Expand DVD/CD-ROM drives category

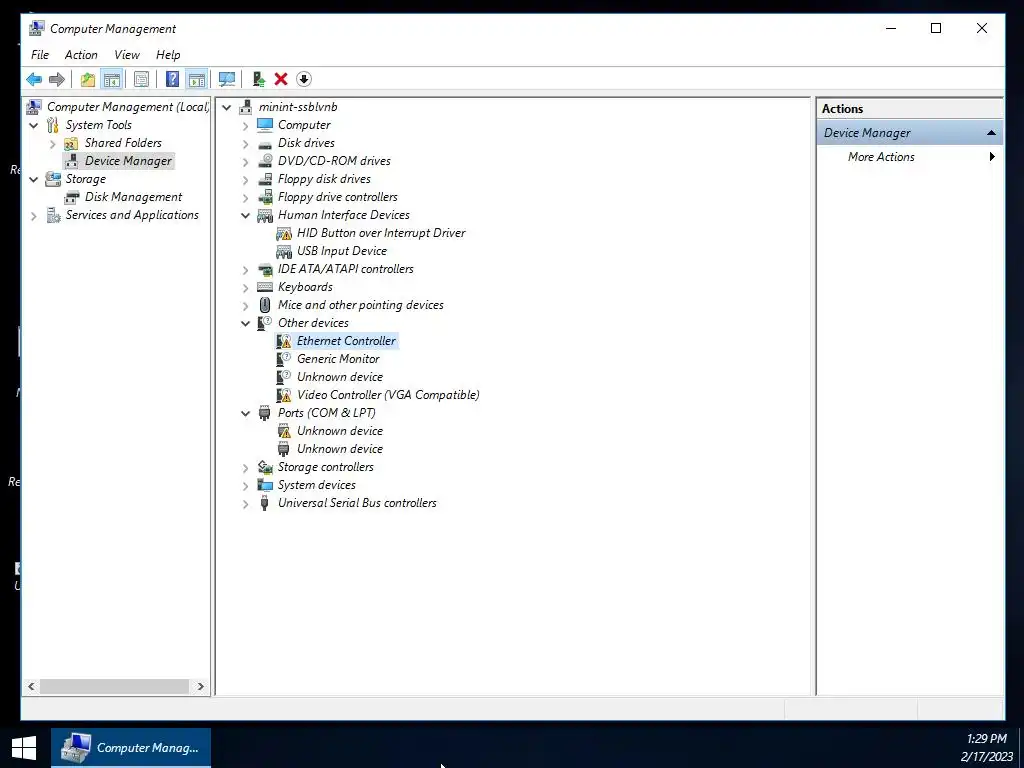pyautogui.click(x=246, y=161)
